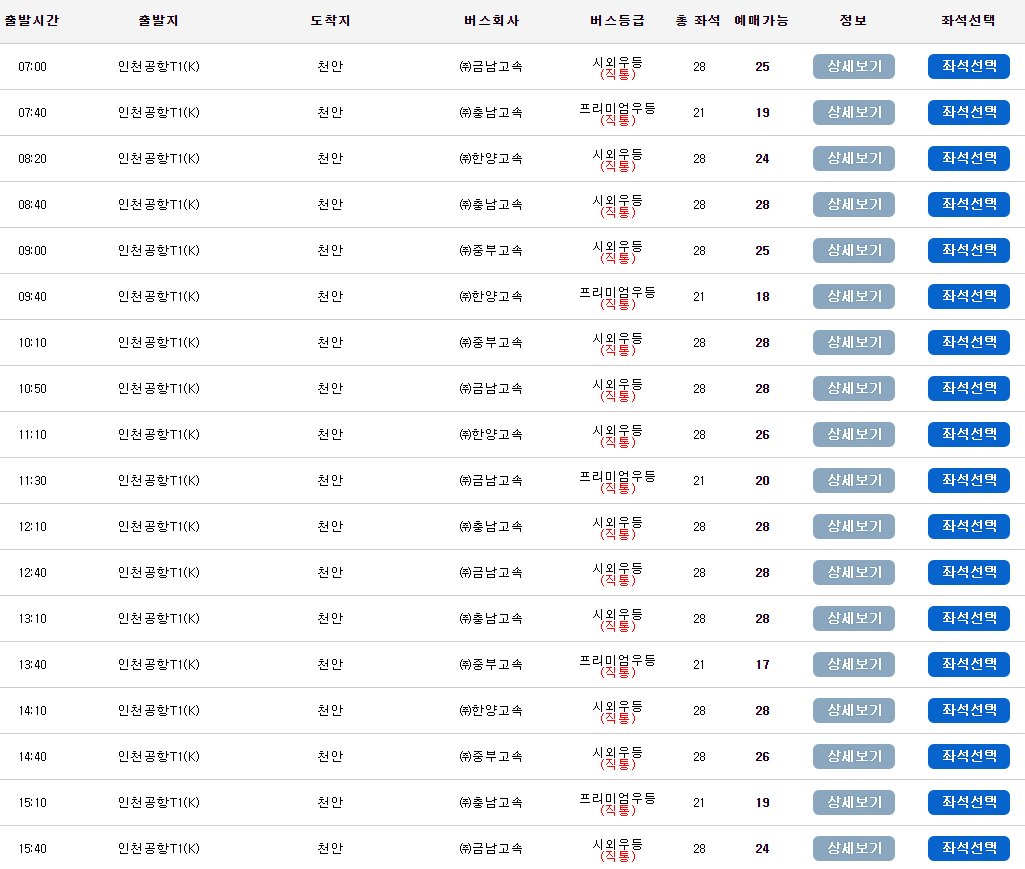Select seats for the 10:50 departure

click(969, 388)
